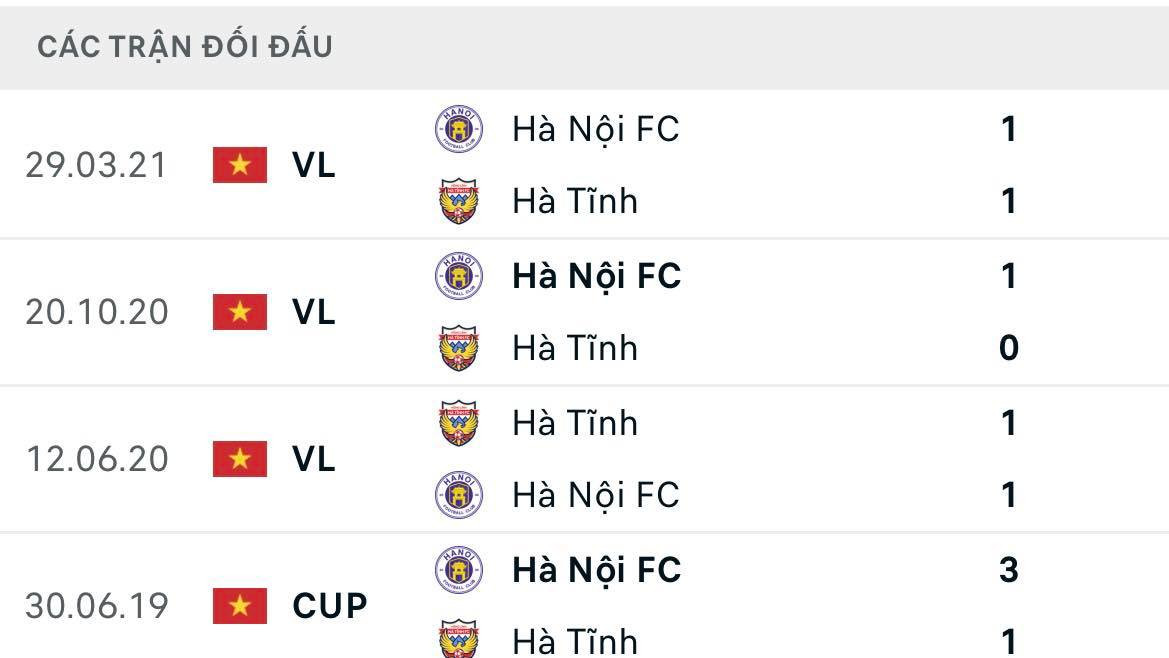The width and height of the screenshot is (1169, 658).
Task: Open the CUP competition label
Action: pos(330,606)
